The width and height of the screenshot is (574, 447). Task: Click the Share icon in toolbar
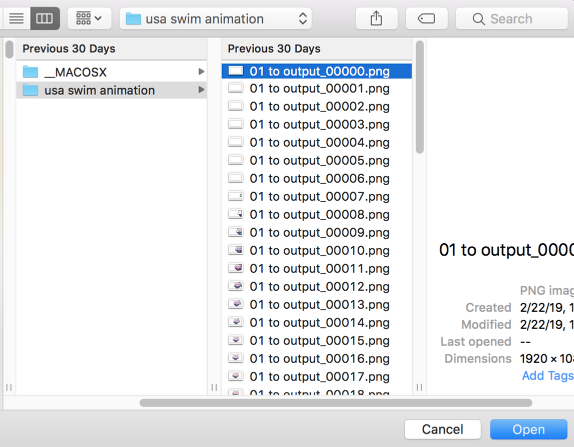point(376,18)
